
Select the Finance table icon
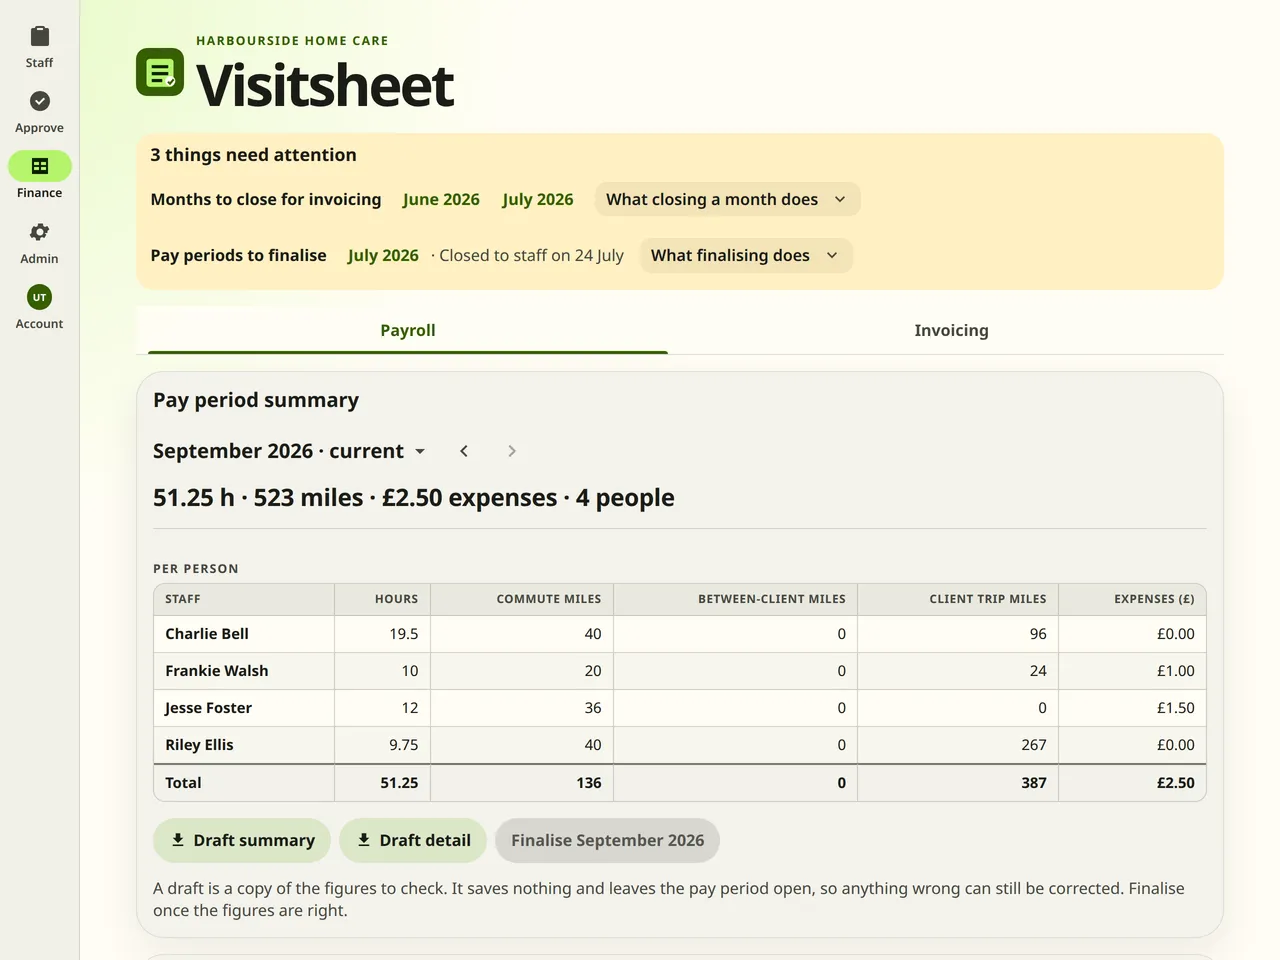point(40,167)
